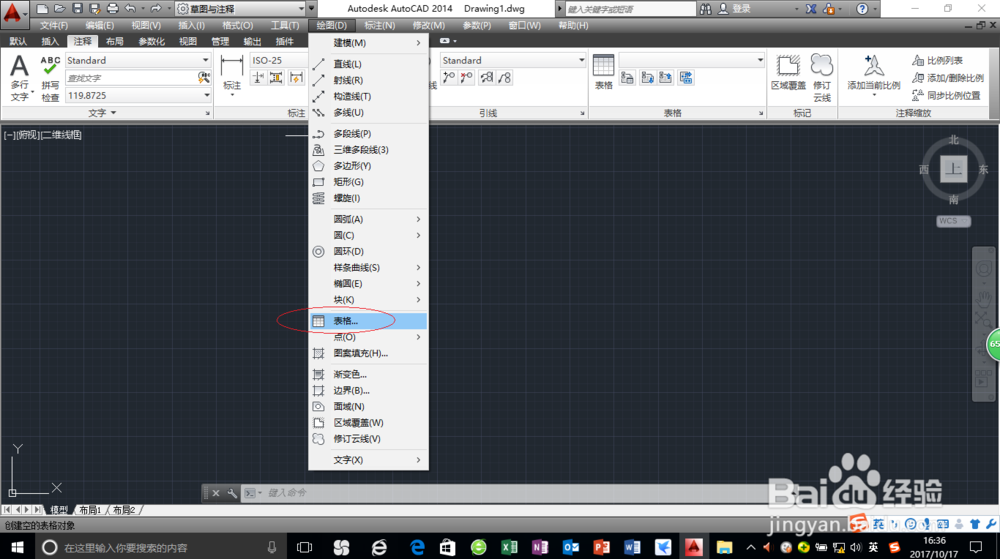Open the Autodesk Exchange X icon

(x=811, y=9)
